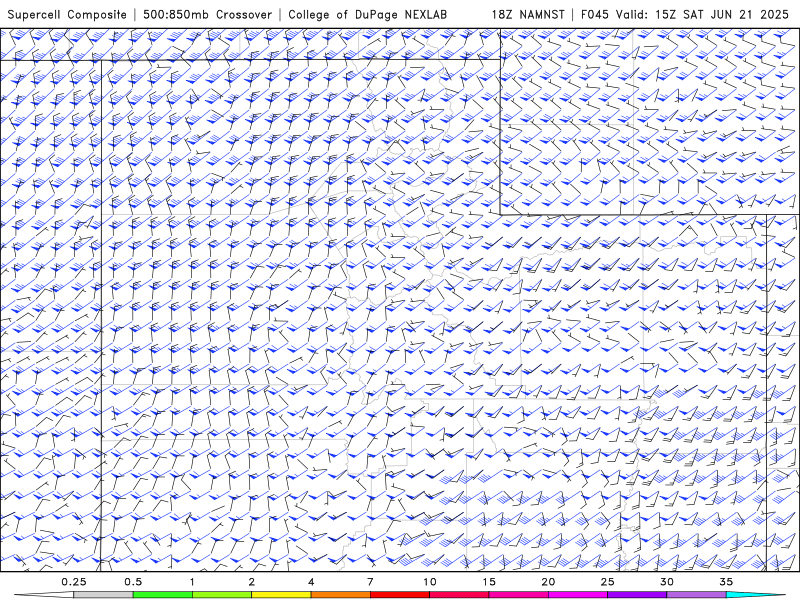Click the '18Z NAMNST' model run label
This screenshot has width=800, height=600.
click(528, 15)
